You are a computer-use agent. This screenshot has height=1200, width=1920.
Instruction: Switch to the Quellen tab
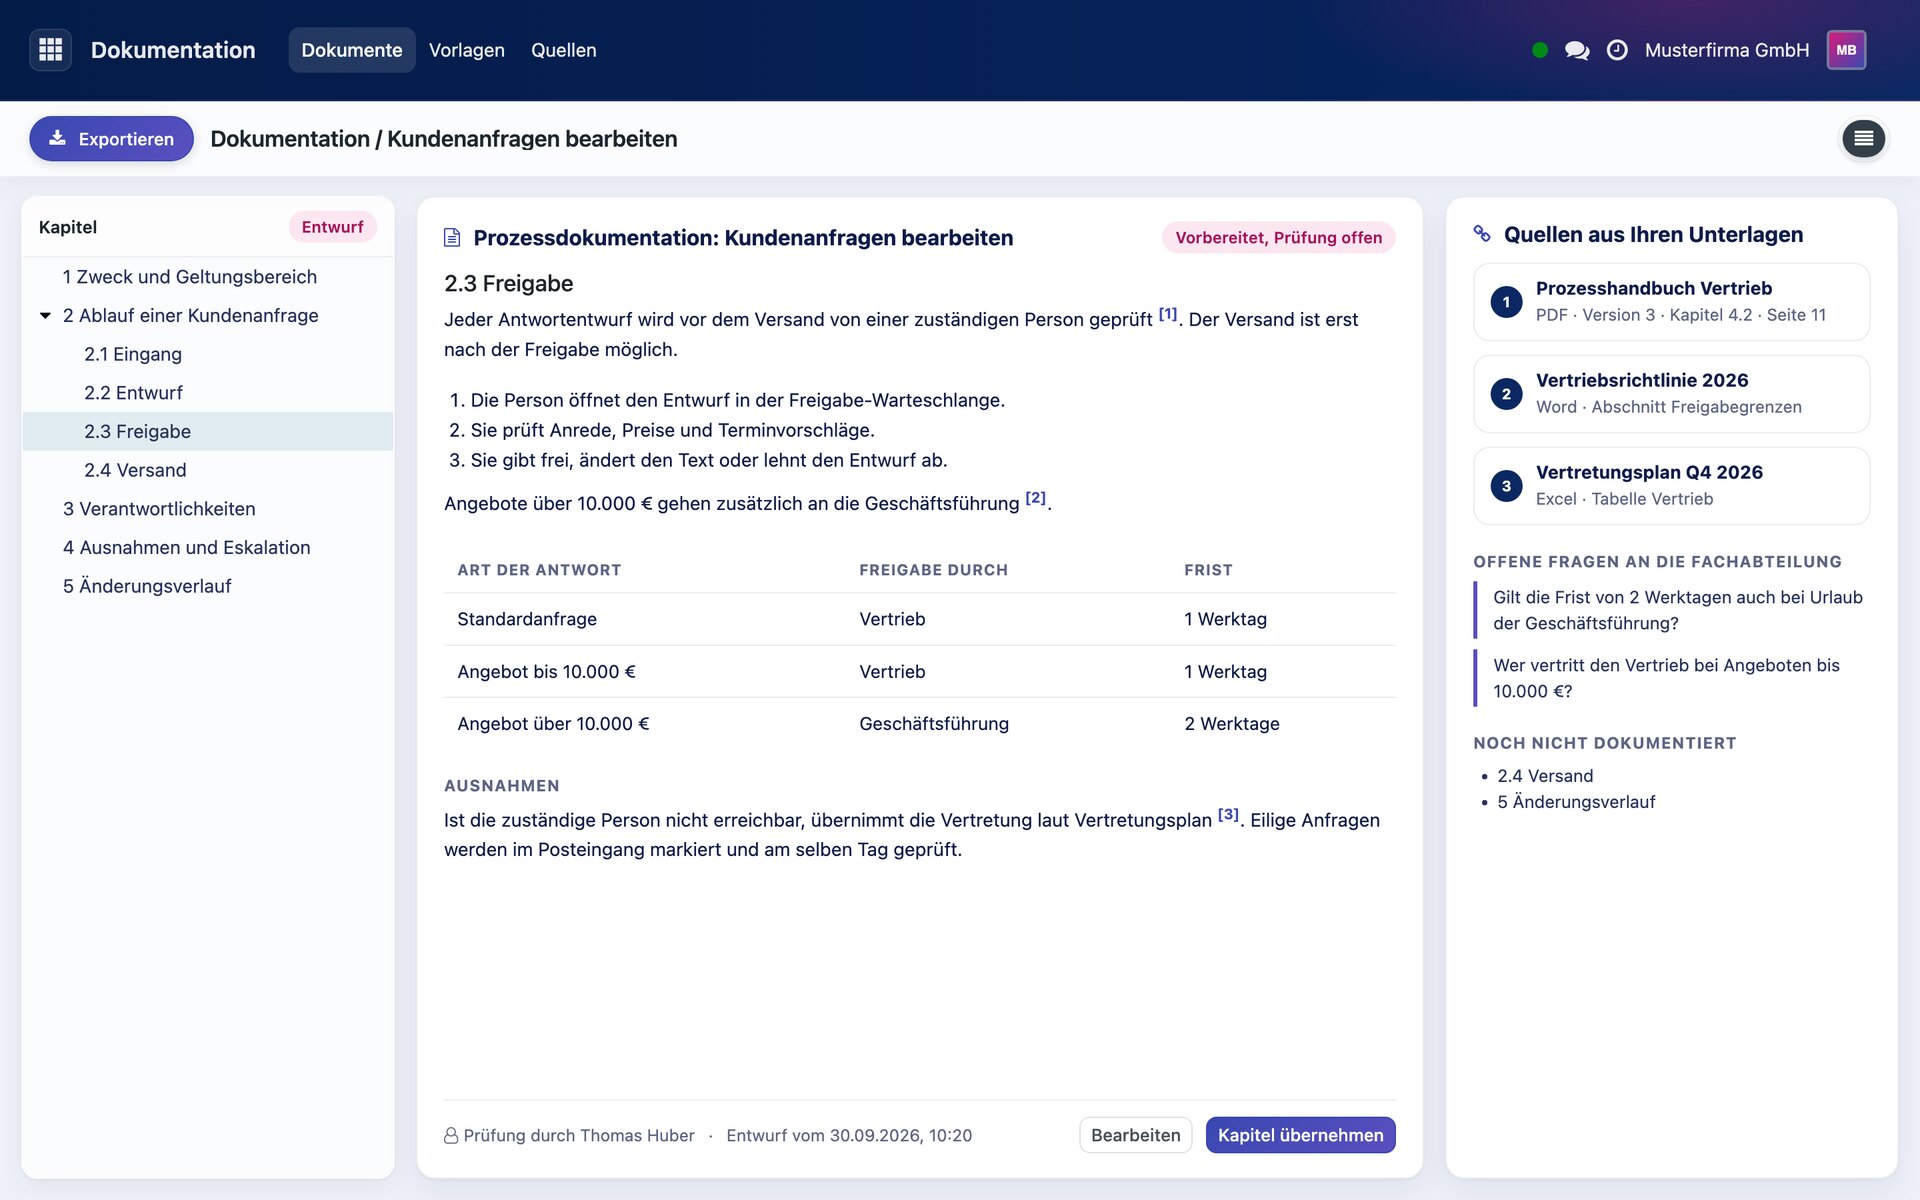coord(564,50)
